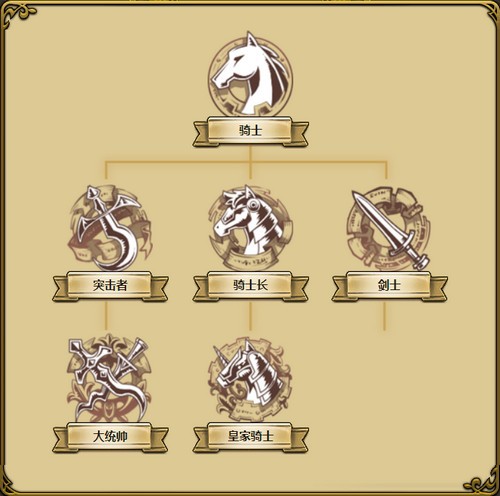Select the 皇家骑士 class banner
The image size is (500, 496).
250,437
